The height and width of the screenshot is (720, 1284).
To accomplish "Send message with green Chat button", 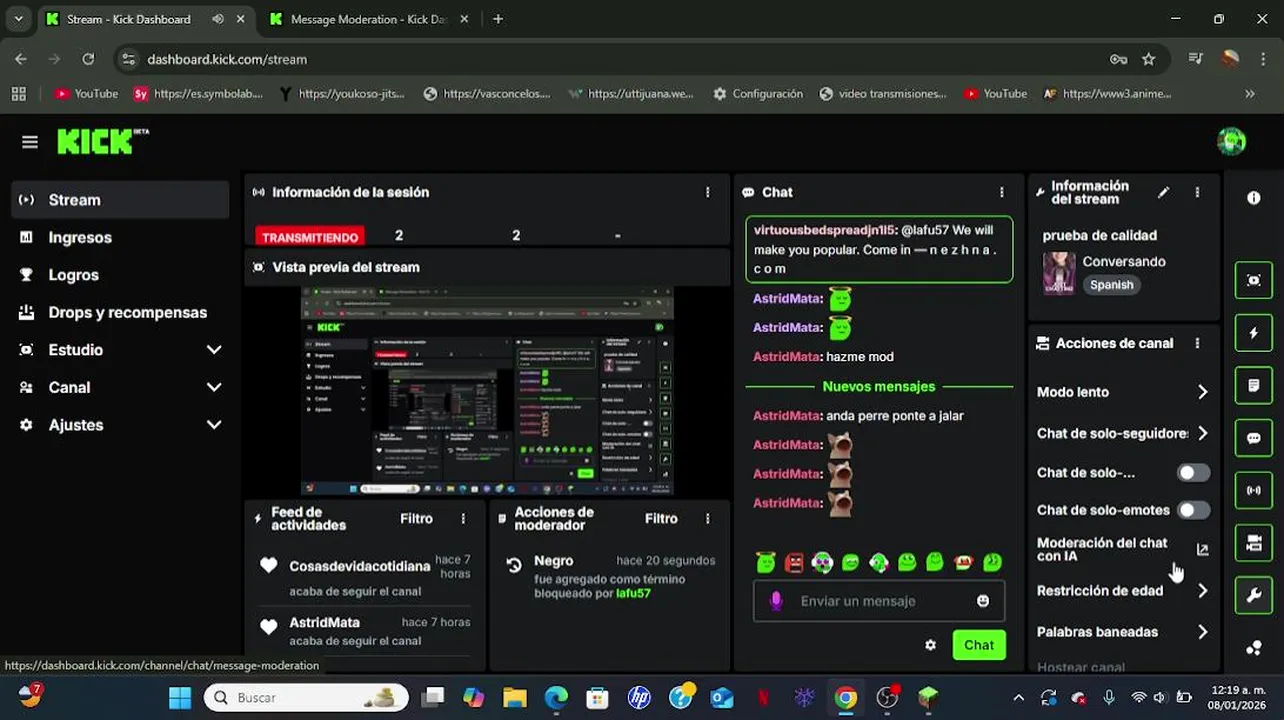I will click(979, 645).
